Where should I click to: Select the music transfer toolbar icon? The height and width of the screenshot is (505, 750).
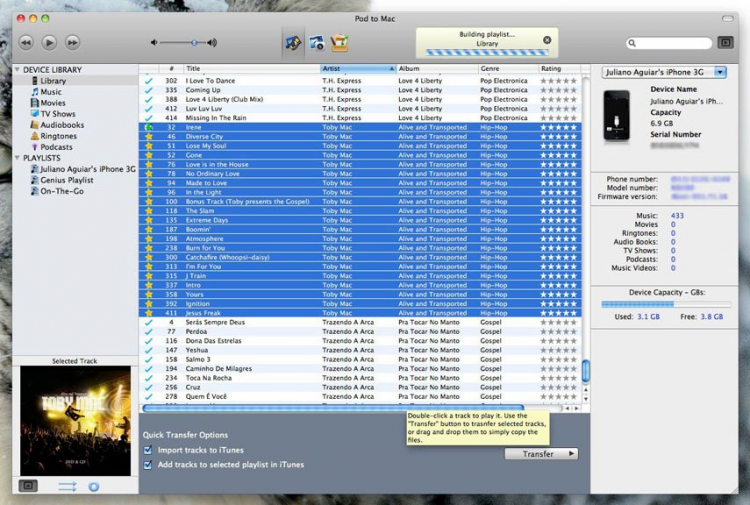click(x=293, y=43)
